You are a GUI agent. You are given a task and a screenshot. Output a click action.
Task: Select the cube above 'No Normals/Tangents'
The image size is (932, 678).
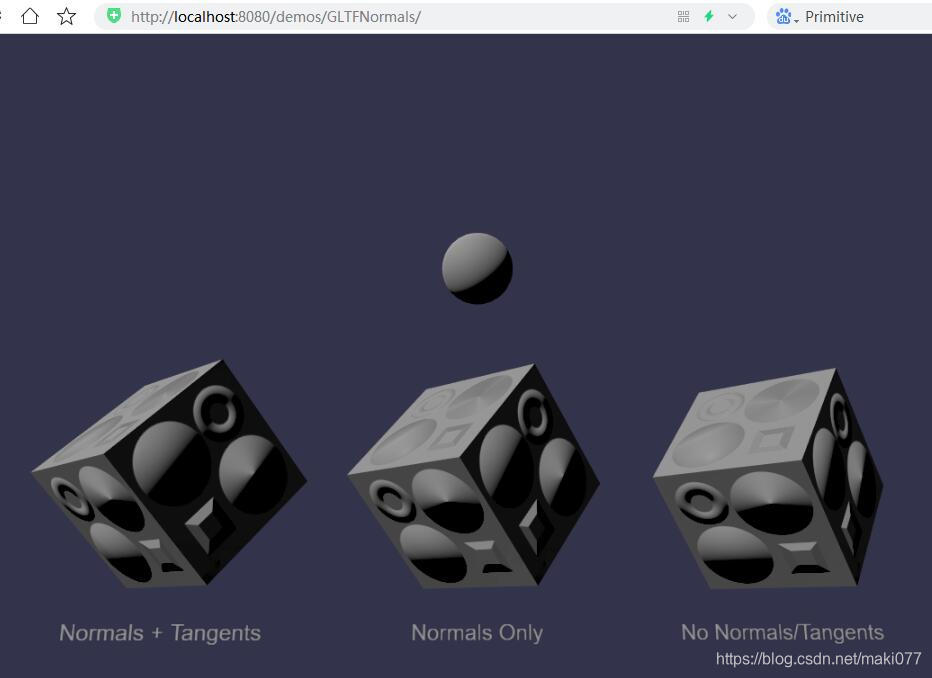click(768, 478)
